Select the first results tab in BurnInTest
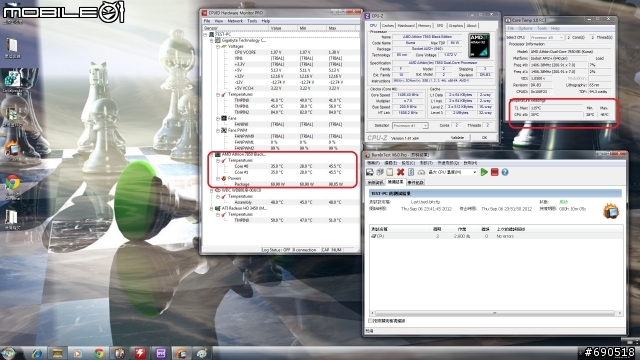This screenshot has height=360, width=640. coord(375,182)
